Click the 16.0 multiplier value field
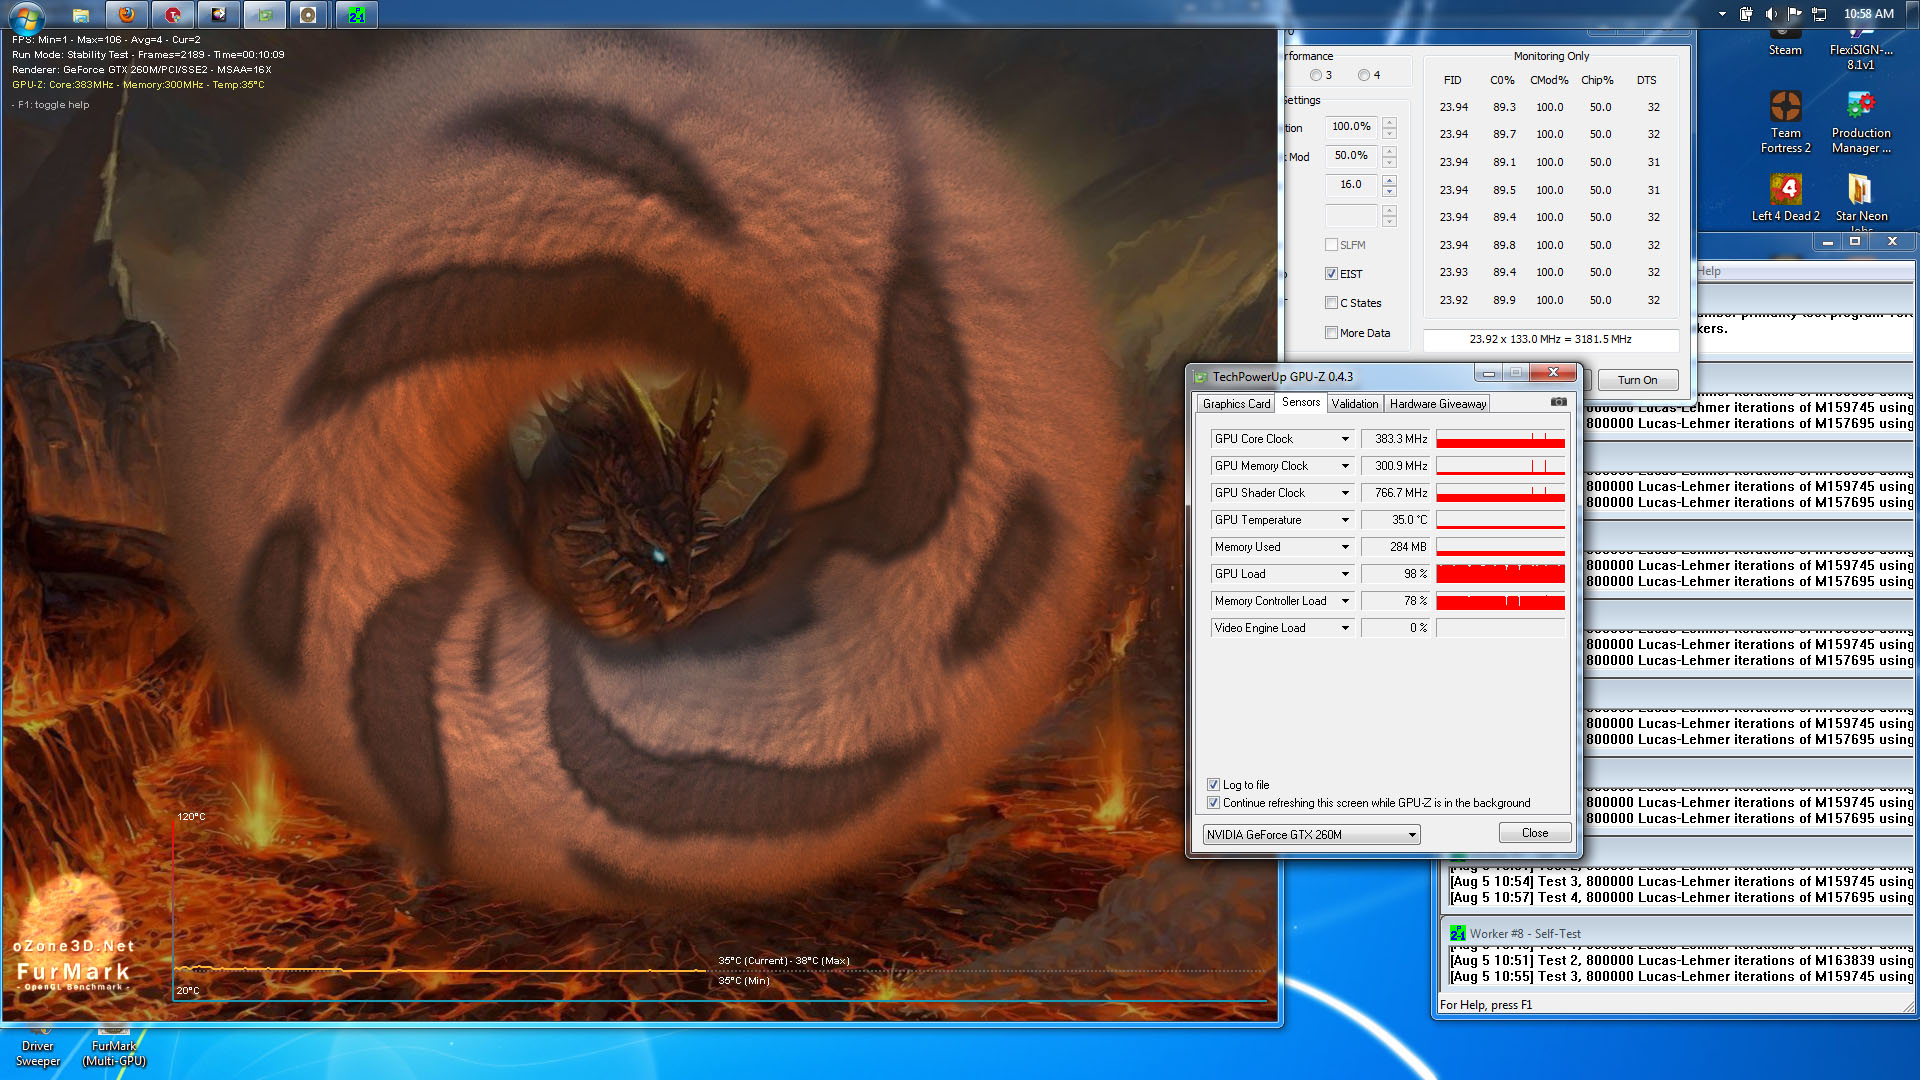Screen dimensions: 1920x1080 pyautogui.click(x=1352, y=185)
